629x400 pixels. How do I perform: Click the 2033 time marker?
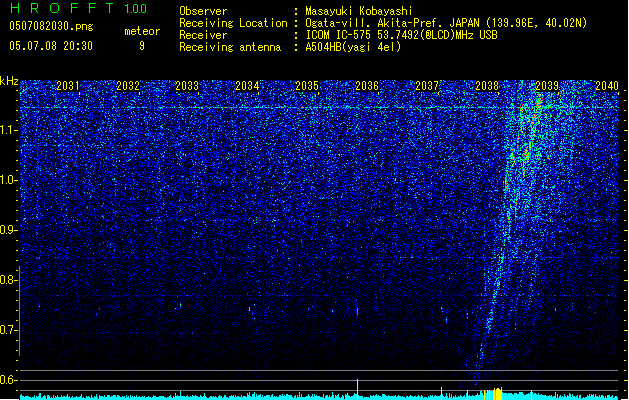tap(187, 86)
